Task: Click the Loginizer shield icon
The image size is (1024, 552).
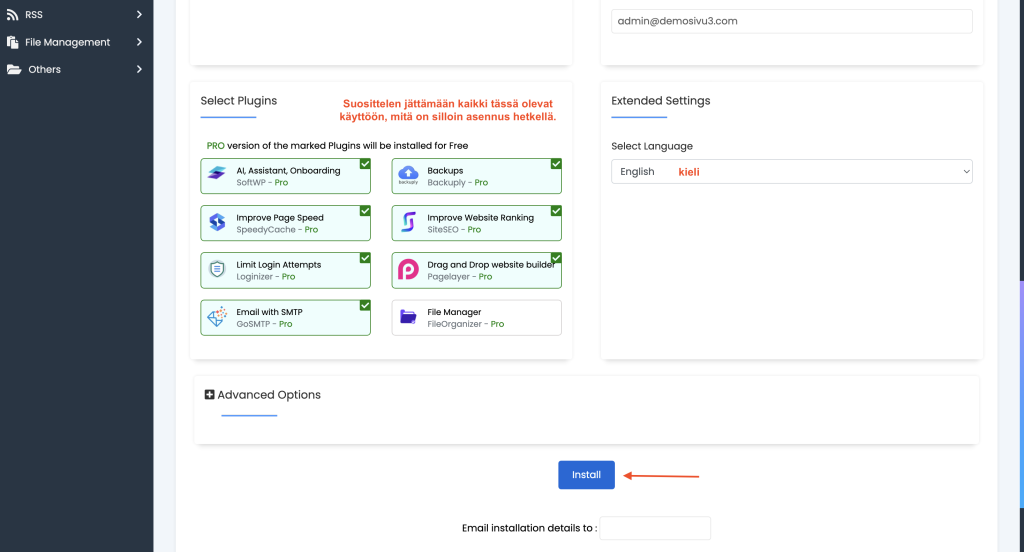Action: pyautogui.click(x=217, y=270)
